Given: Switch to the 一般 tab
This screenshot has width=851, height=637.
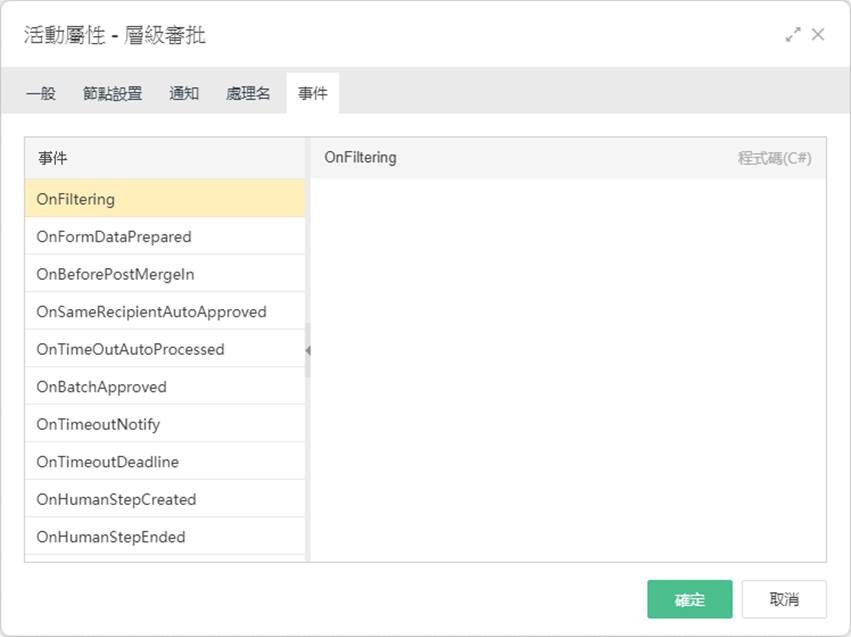Looking at the screenshot, I should pos(41,93).
